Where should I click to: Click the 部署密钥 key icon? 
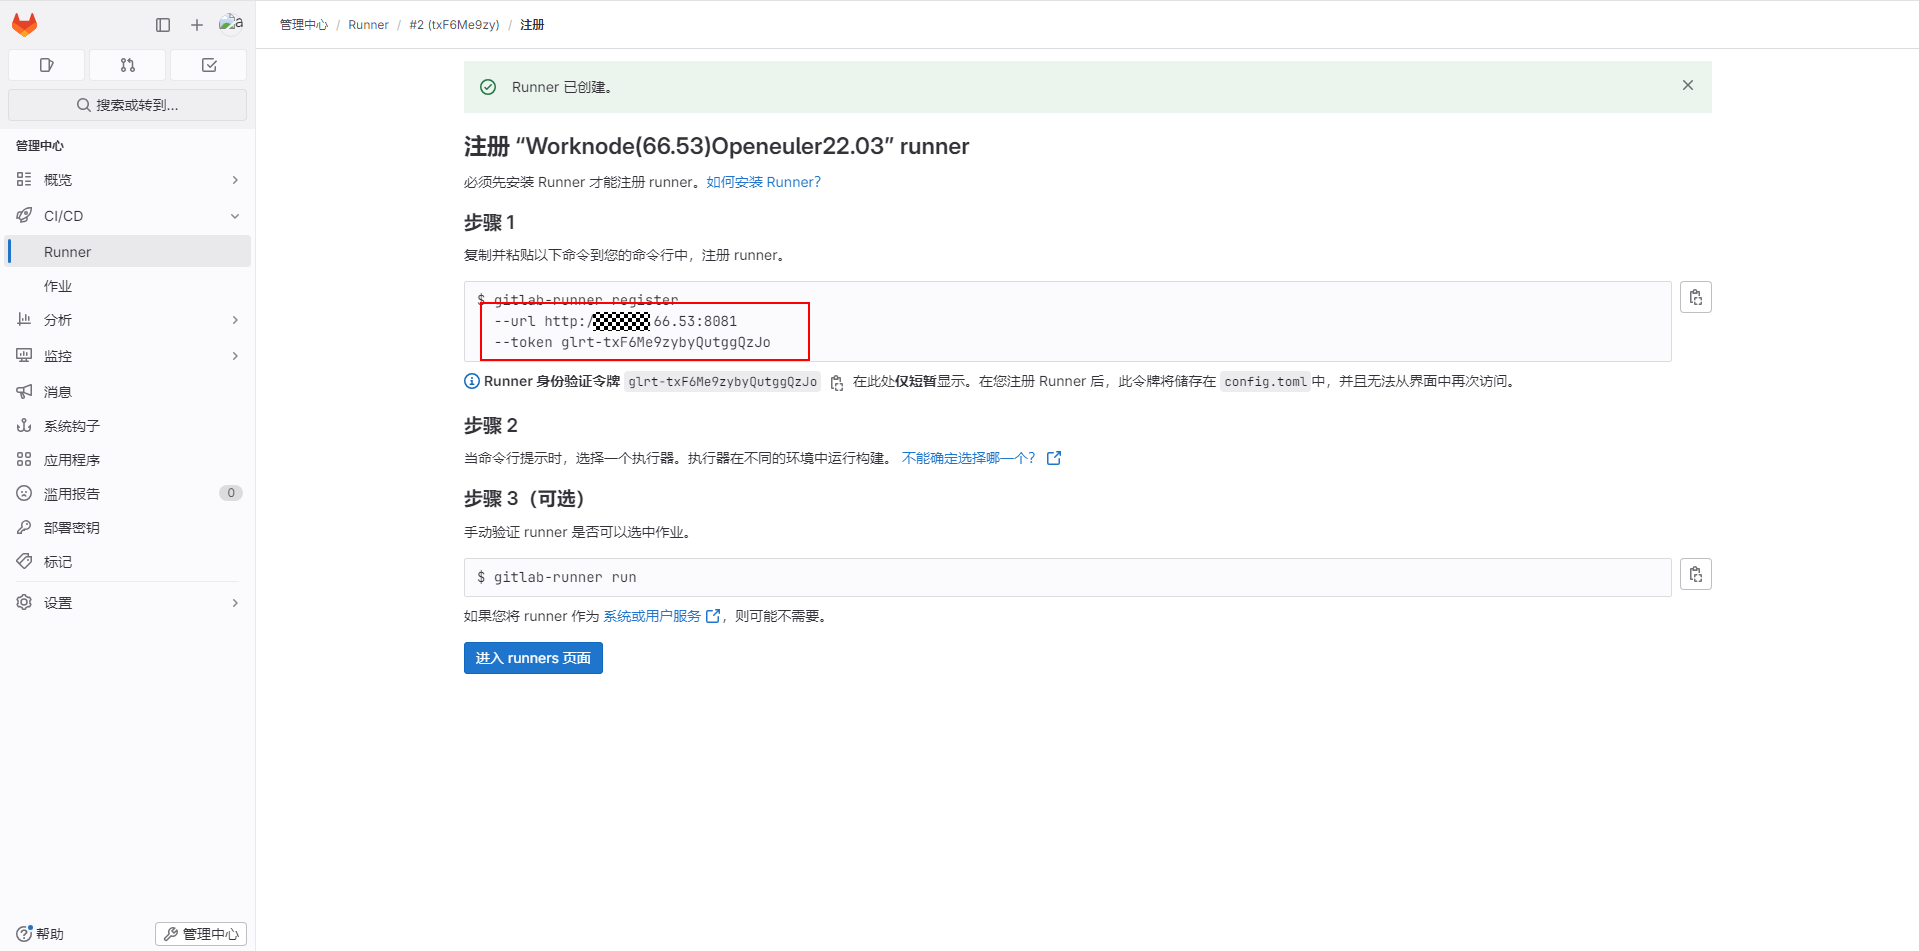(x=24, y=528)
